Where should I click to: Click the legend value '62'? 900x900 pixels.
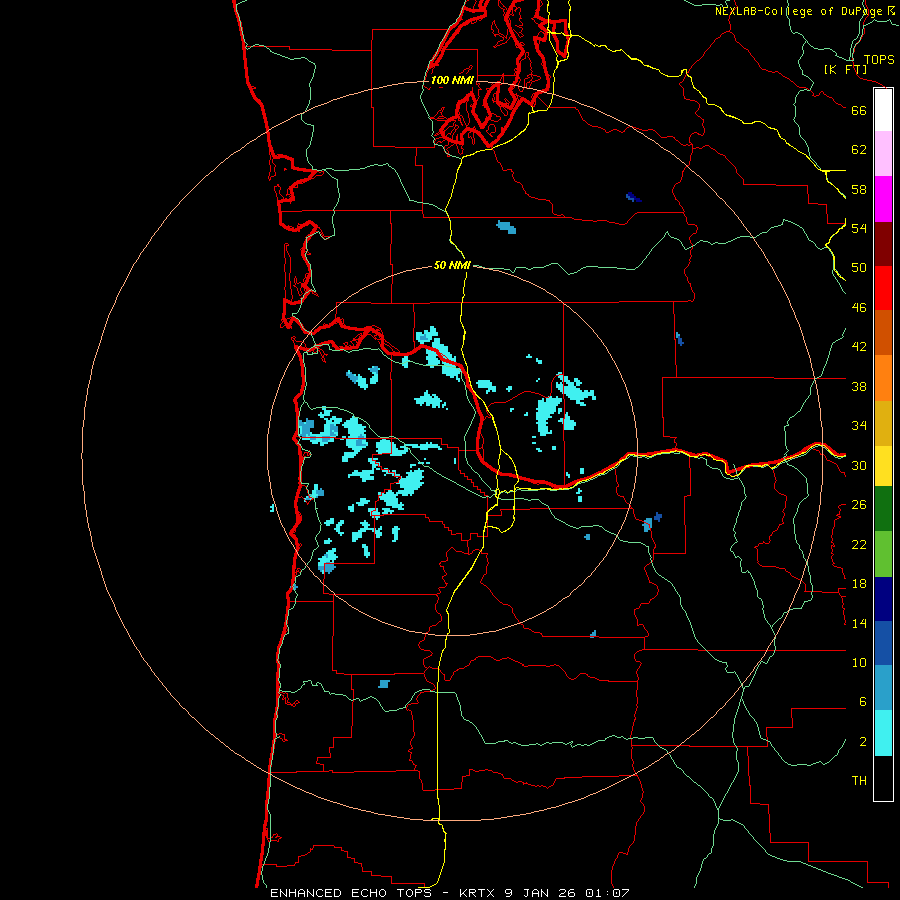(x=859, y=150)
